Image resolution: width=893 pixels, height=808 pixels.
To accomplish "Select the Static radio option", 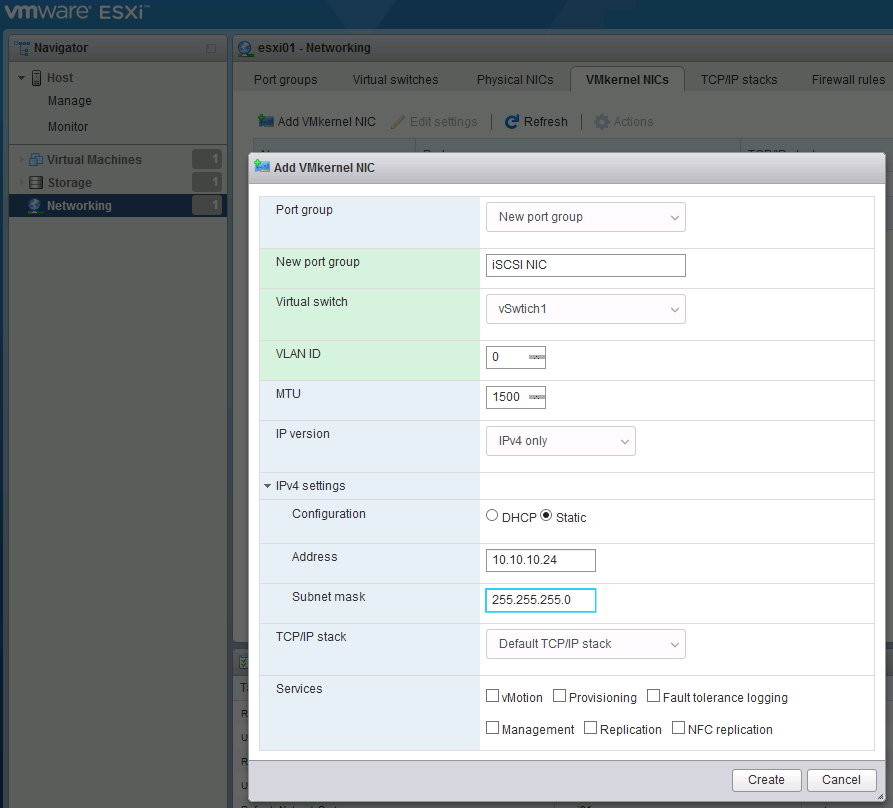I will pyautogui.click(x=546, y=515).
